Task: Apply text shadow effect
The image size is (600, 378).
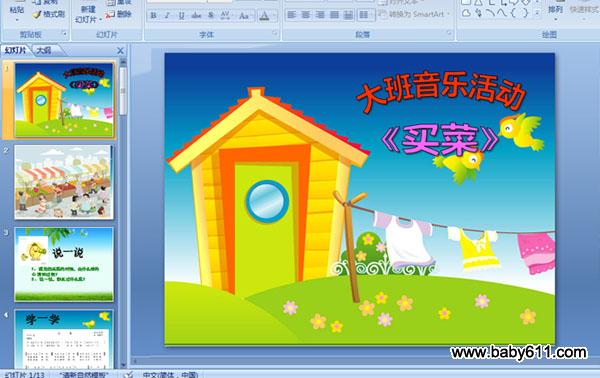Action: (211, 16)
